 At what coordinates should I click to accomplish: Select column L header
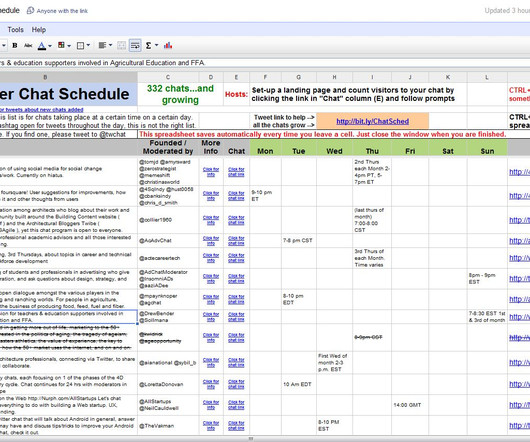[x=487, y=77]
